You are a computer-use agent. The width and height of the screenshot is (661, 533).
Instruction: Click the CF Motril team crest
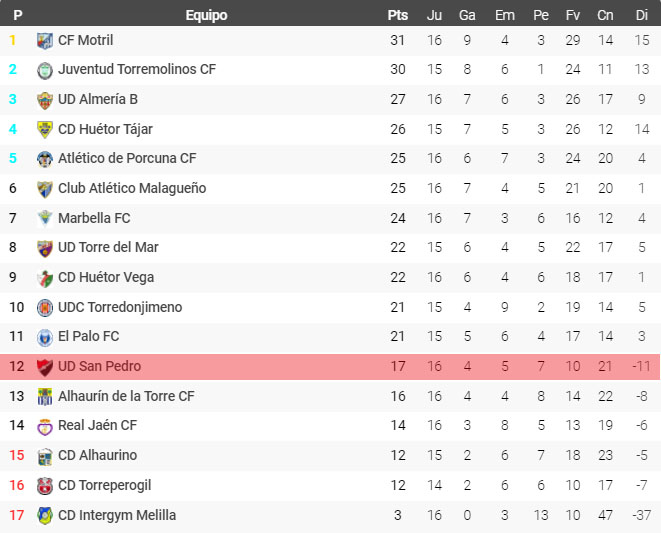(45, 41)
